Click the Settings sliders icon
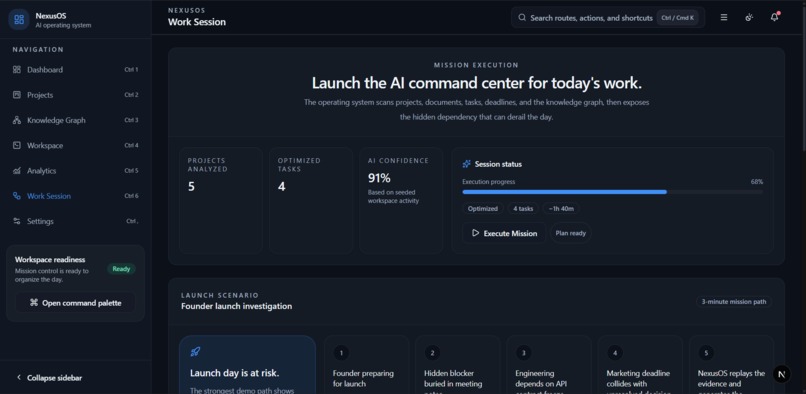Screen dimensions: 806x394 click(17, 221)
